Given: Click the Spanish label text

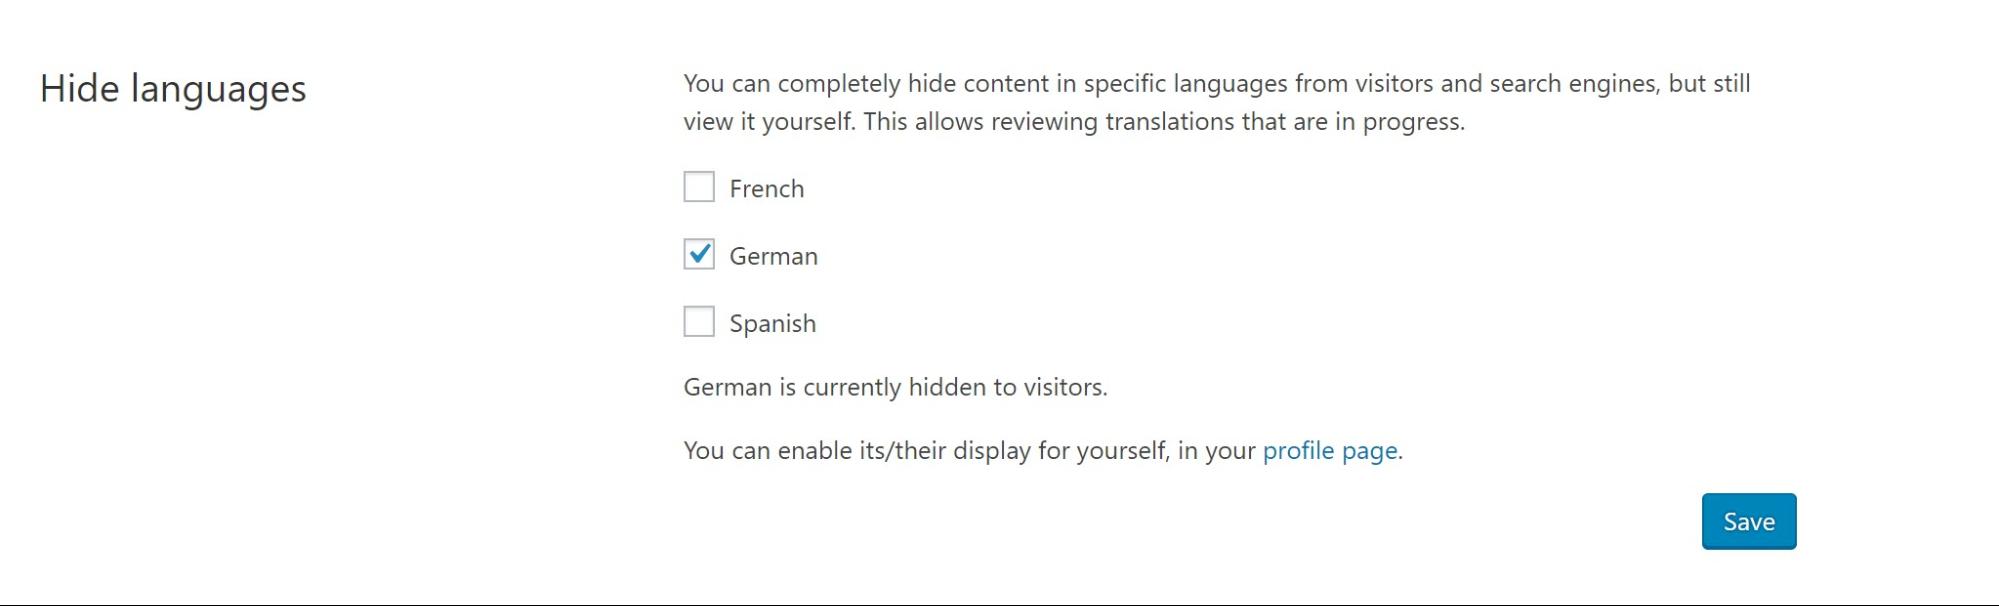Looking at the screenshot, I should pyautogui.click(x=772, y=324).
